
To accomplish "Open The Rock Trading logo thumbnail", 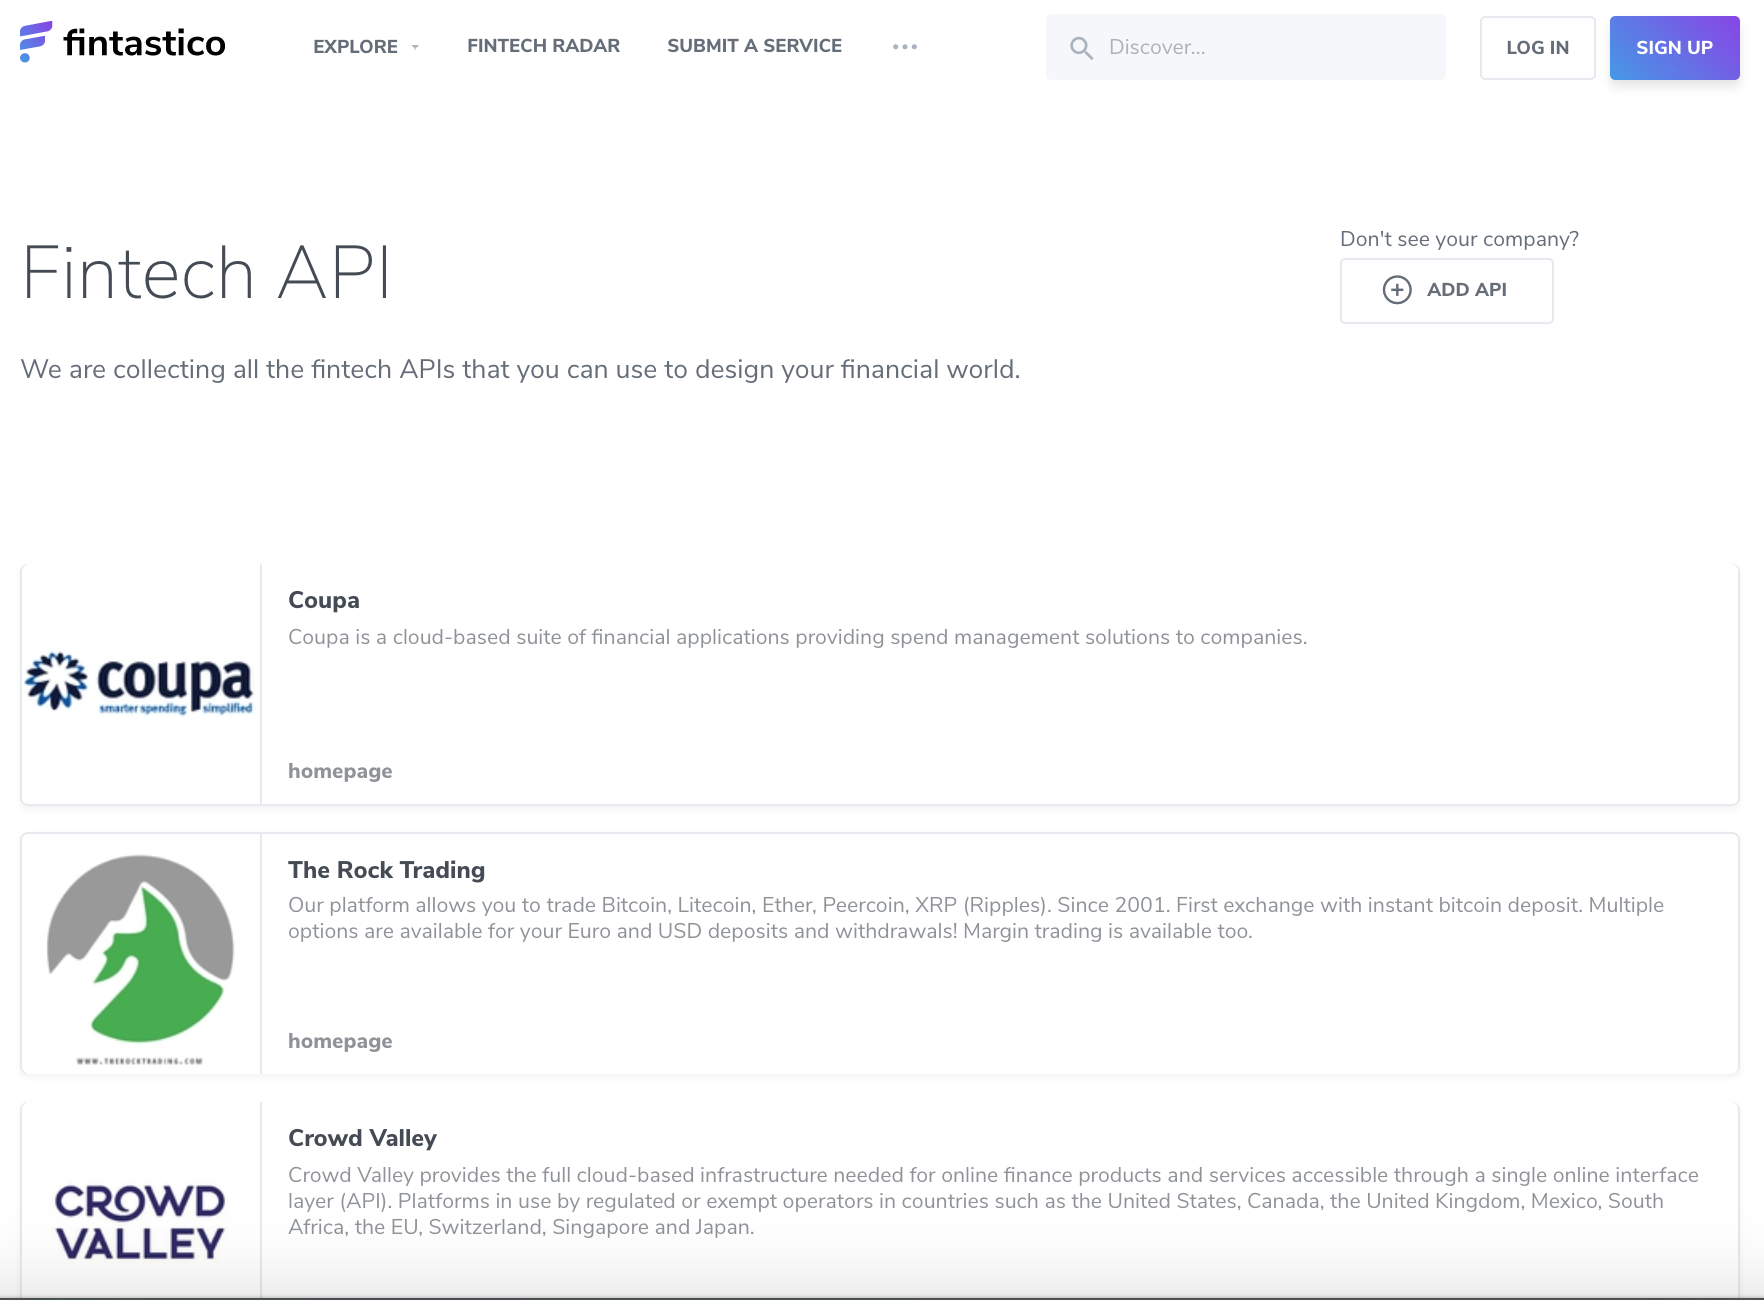I will coord(141,954).
